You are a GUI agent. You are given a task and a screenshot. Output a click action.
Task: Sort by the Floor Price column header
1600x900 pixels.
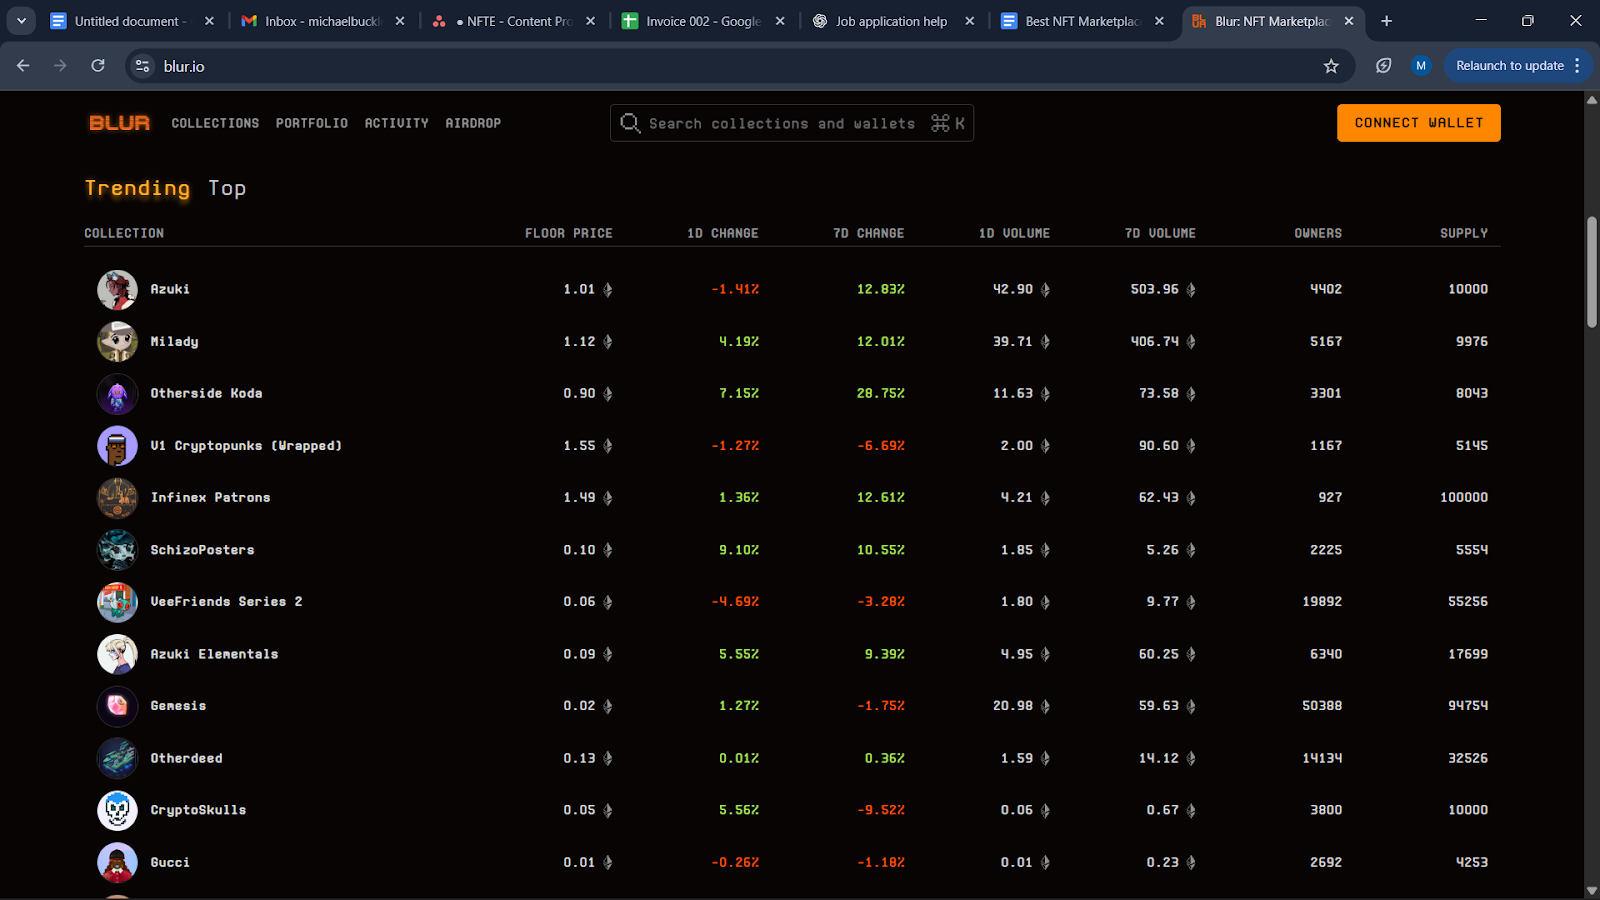(x=568, y=233)
